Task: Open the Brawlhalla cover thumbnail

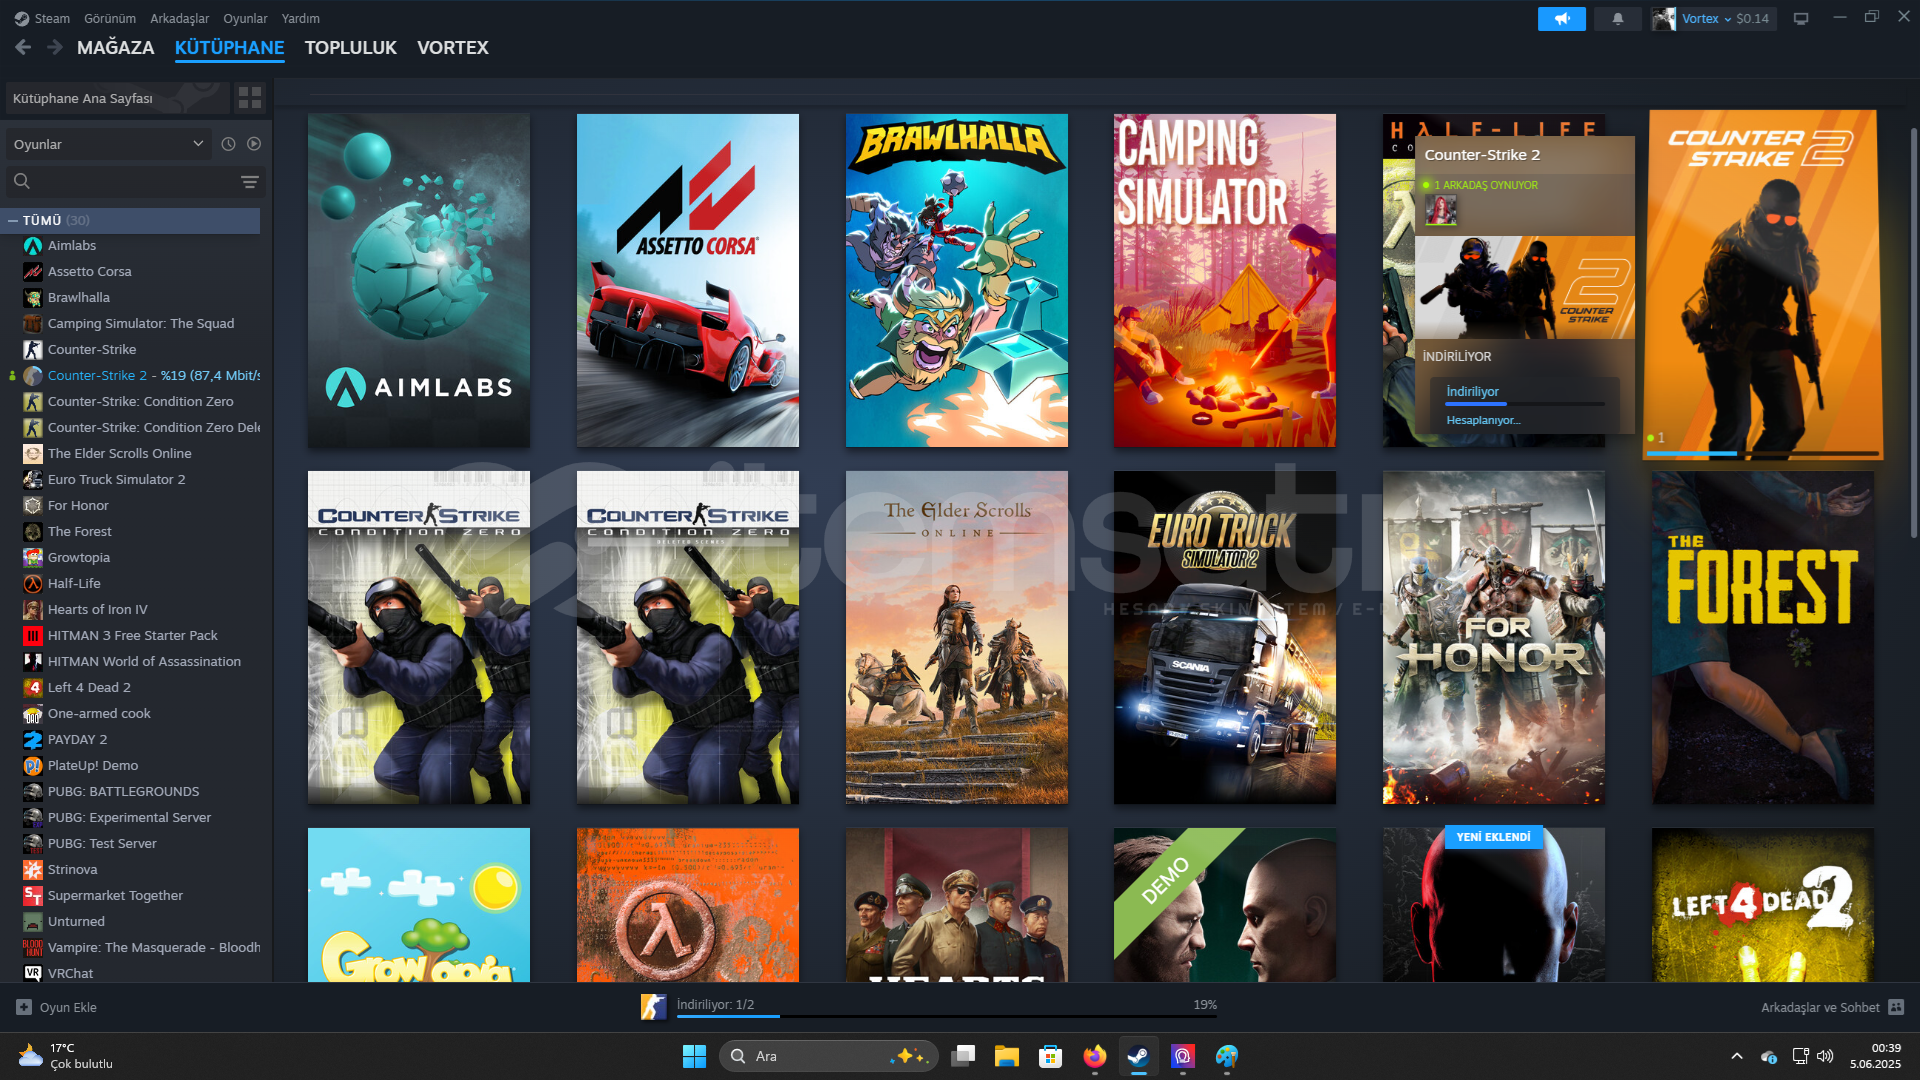Action: coord(957,280)
